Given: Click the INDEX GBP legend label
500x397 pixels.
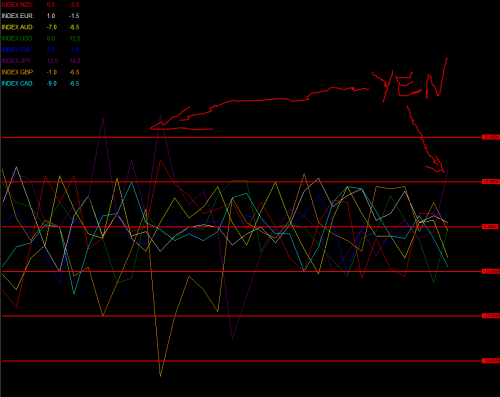Looking at the screenshot, I should click(x=17, y=72).
